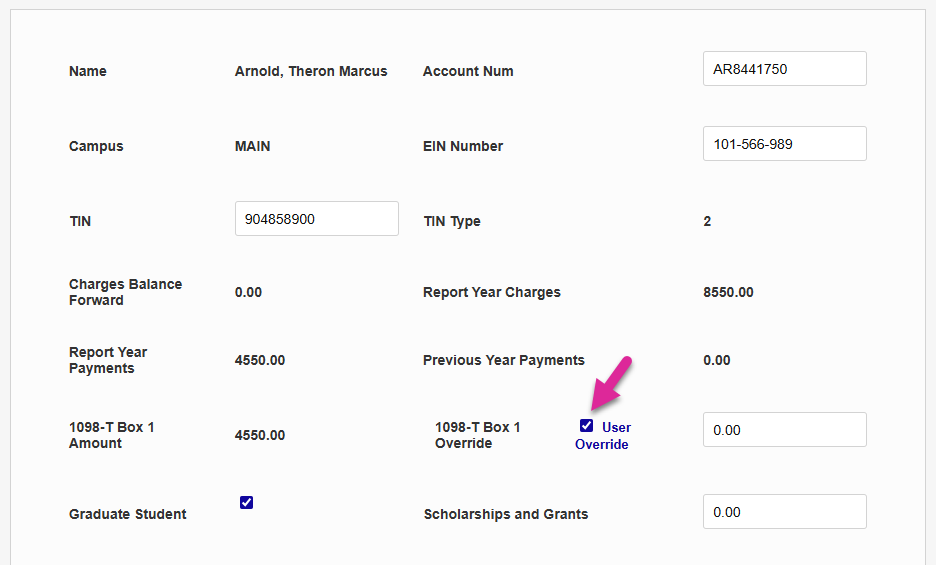Edit the Scholarships and Grants field
Screen dimensions: 936x565
[x=784, y=512]
